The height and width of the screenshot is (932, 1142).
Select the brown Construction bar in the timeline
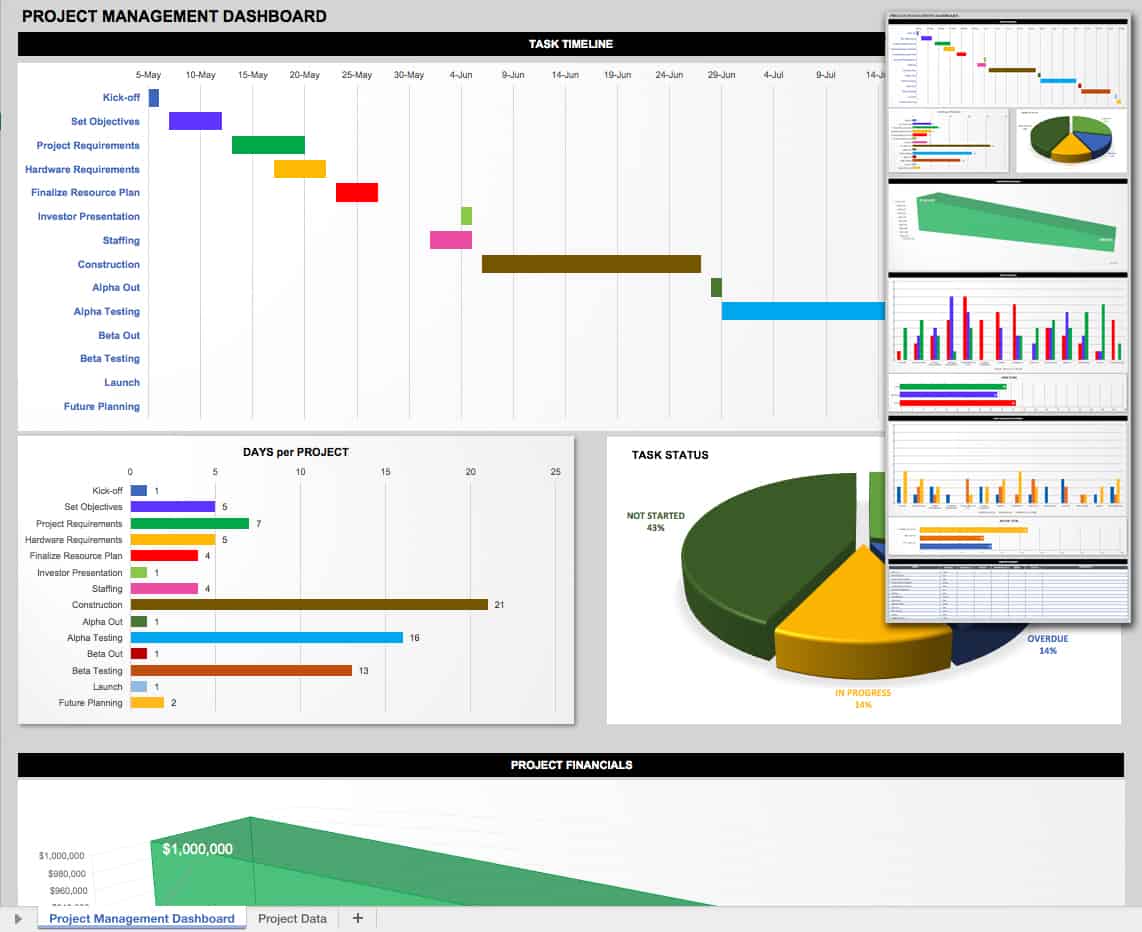pyautogui.click(x=591, y=264)
